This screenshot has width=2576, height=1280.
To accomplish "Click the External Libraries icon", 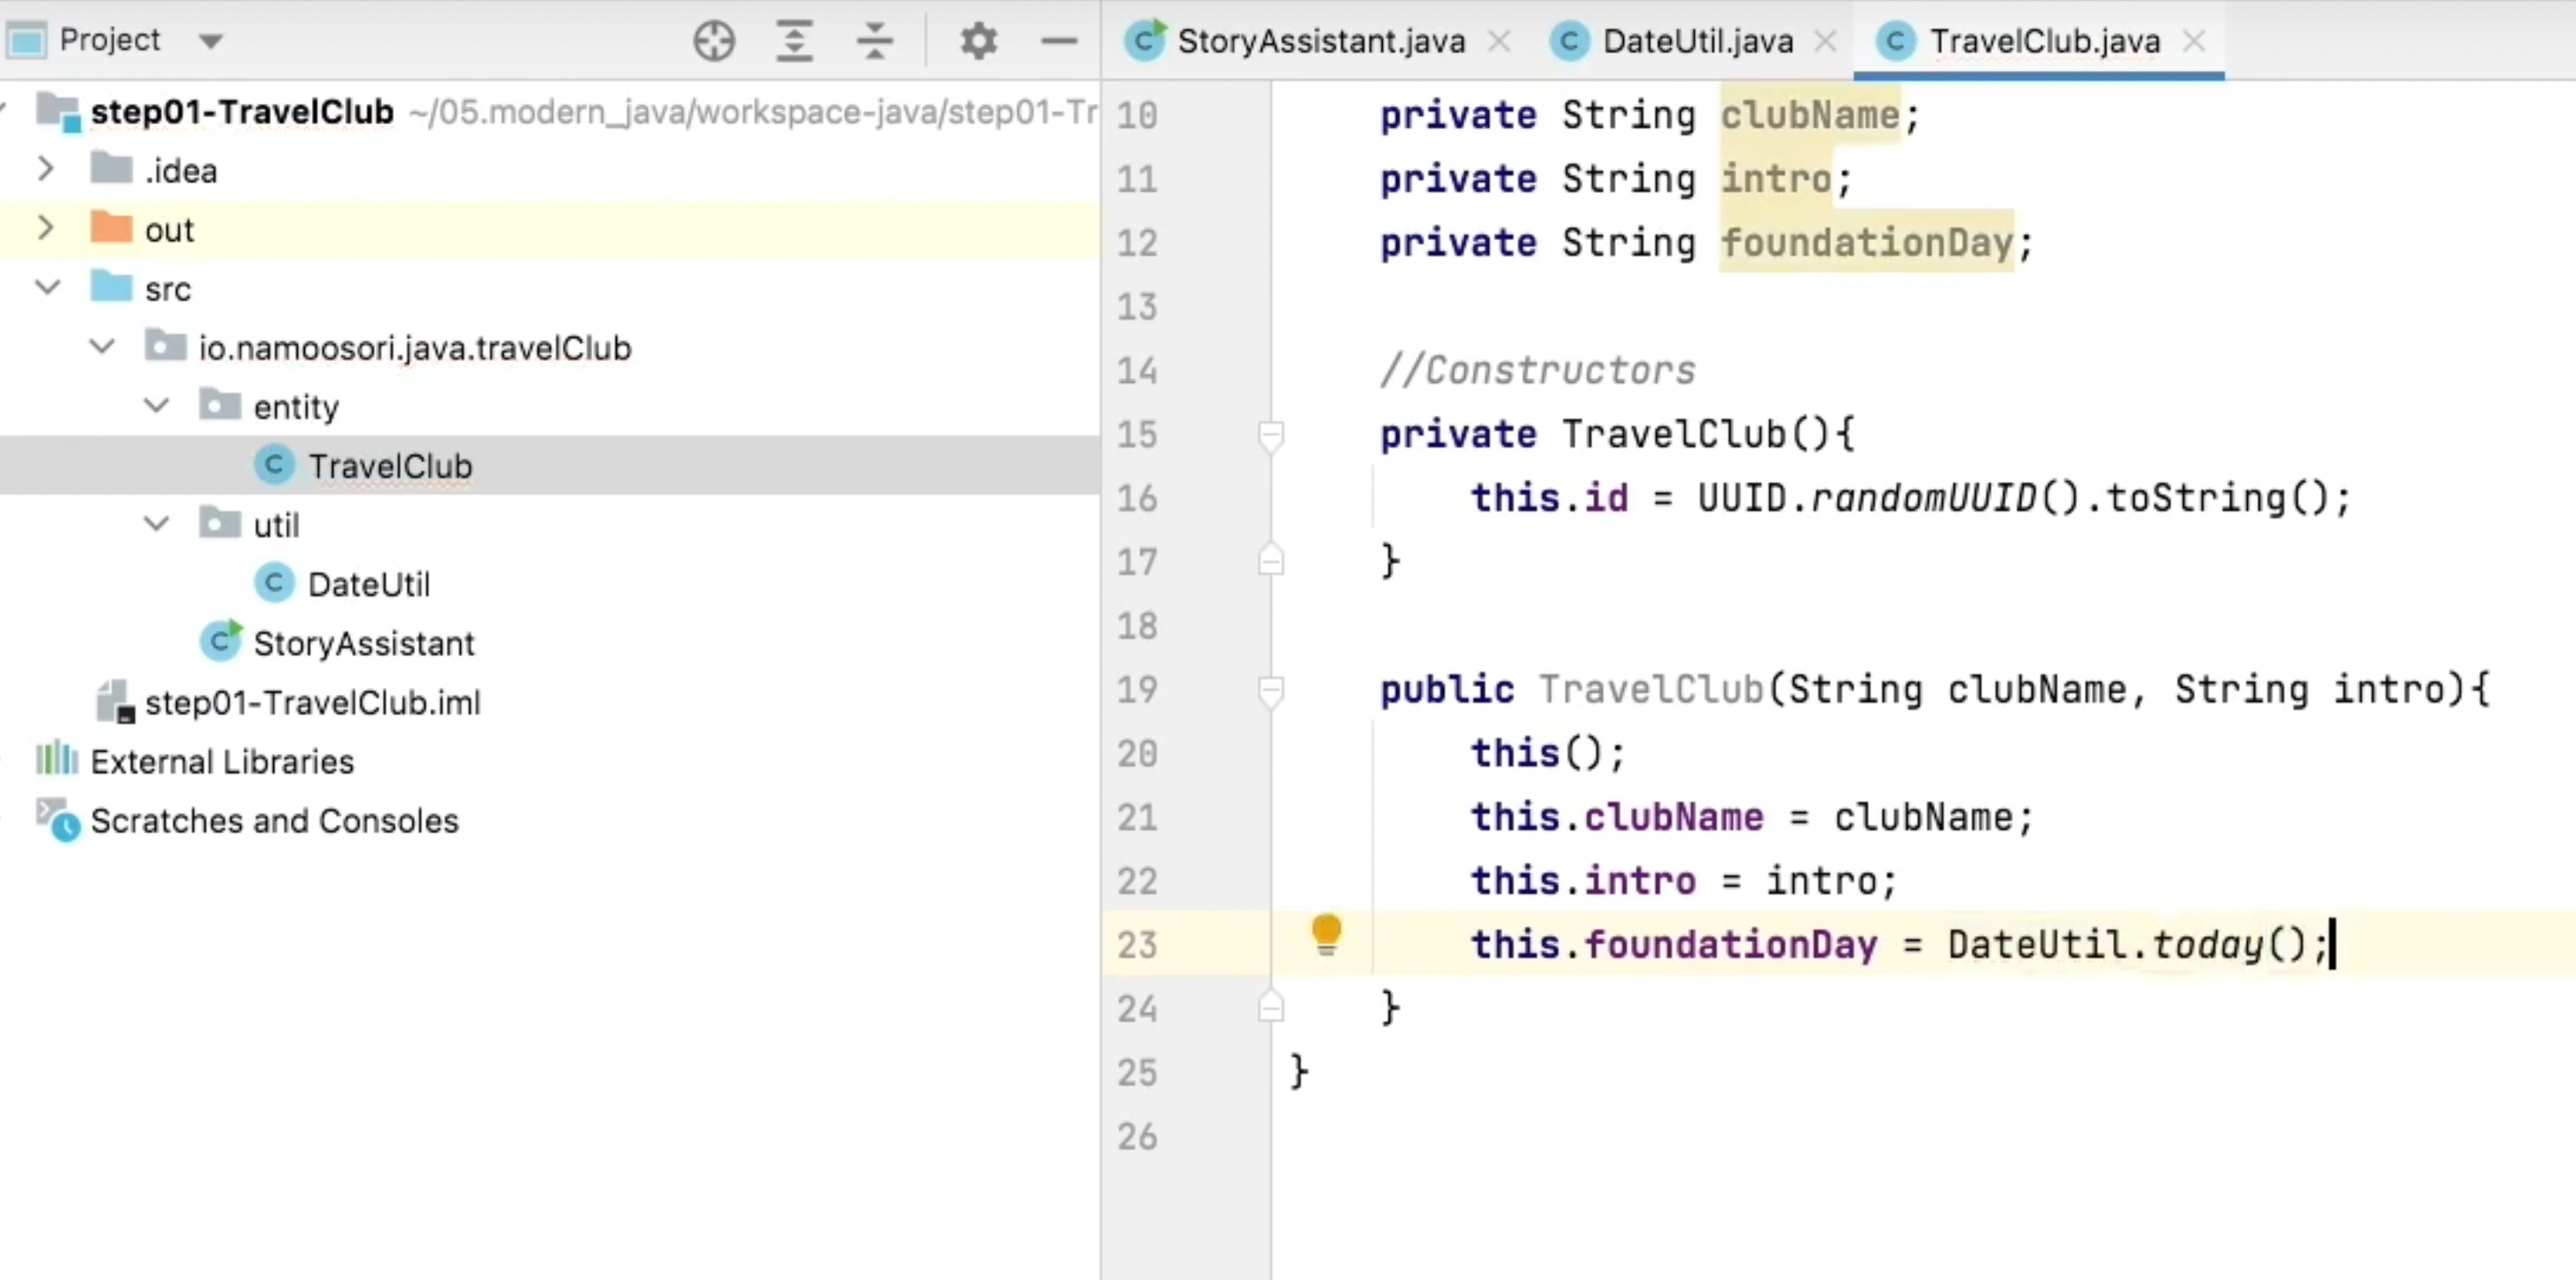I will tap(57, 759).
